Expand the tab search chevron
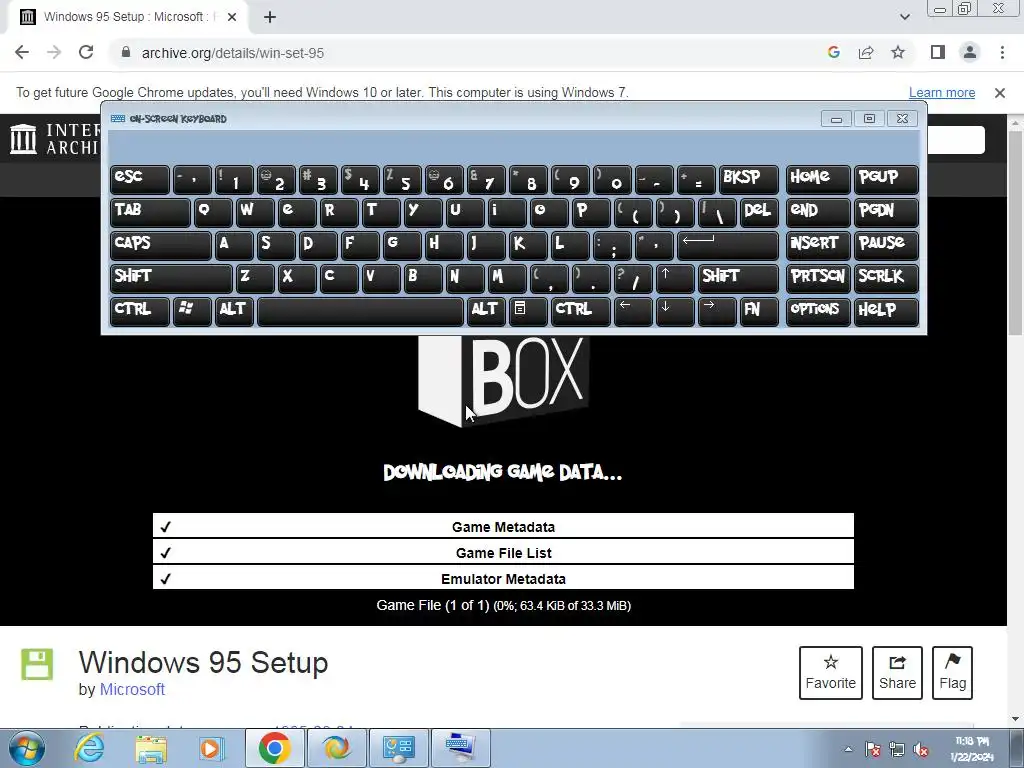Screen dimensions: 1024x768 pos(904,17)
